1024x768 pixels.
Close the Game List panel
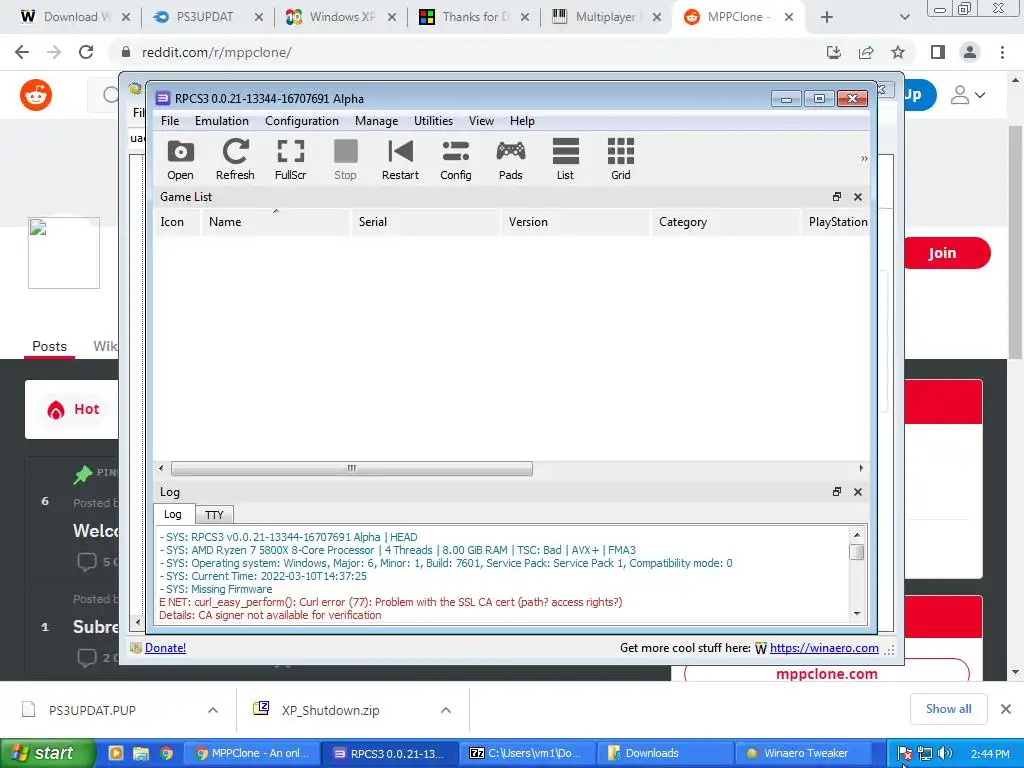(x=858, y=197)
